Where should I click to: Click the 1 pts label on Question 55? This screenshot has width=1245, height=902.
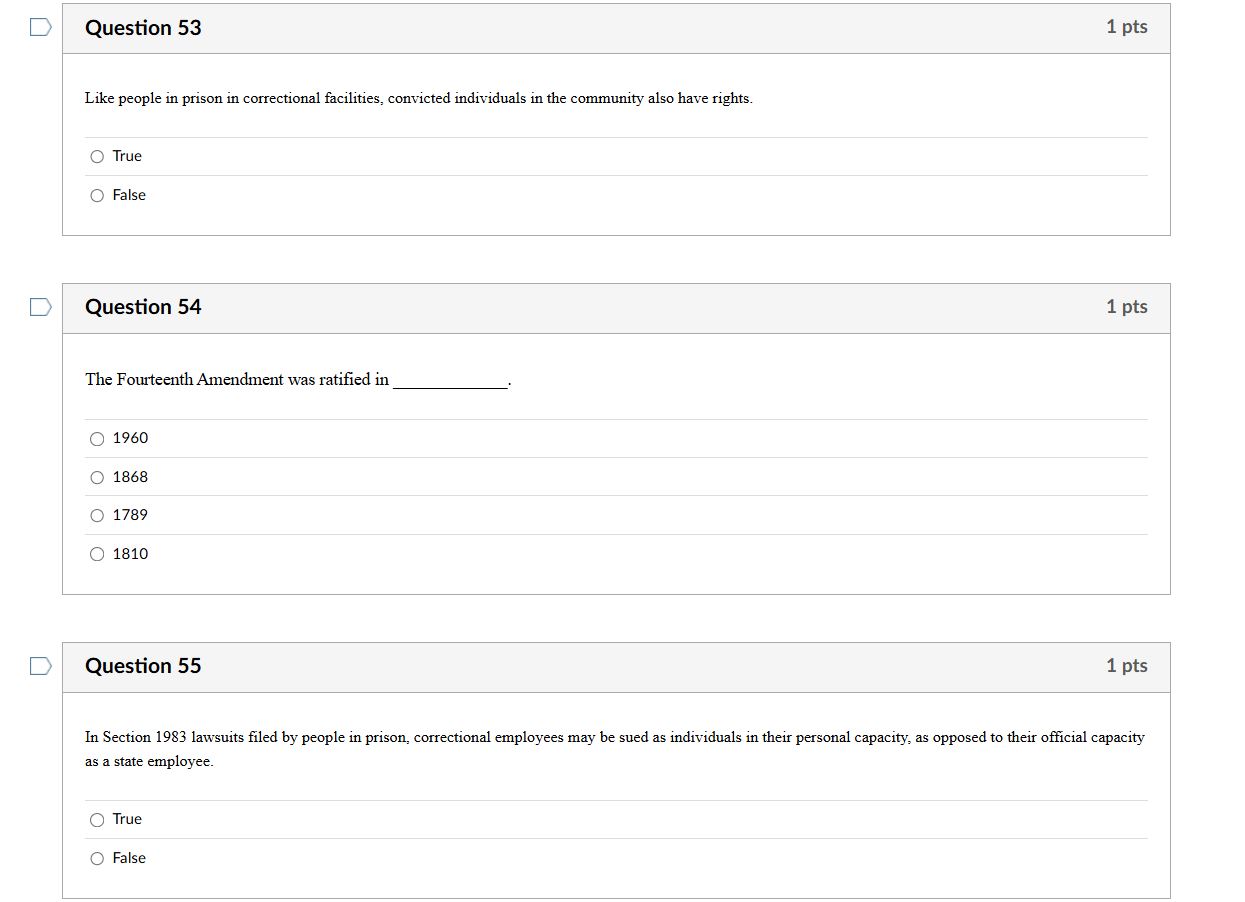pyautogui.click(x=1127, y=666)
